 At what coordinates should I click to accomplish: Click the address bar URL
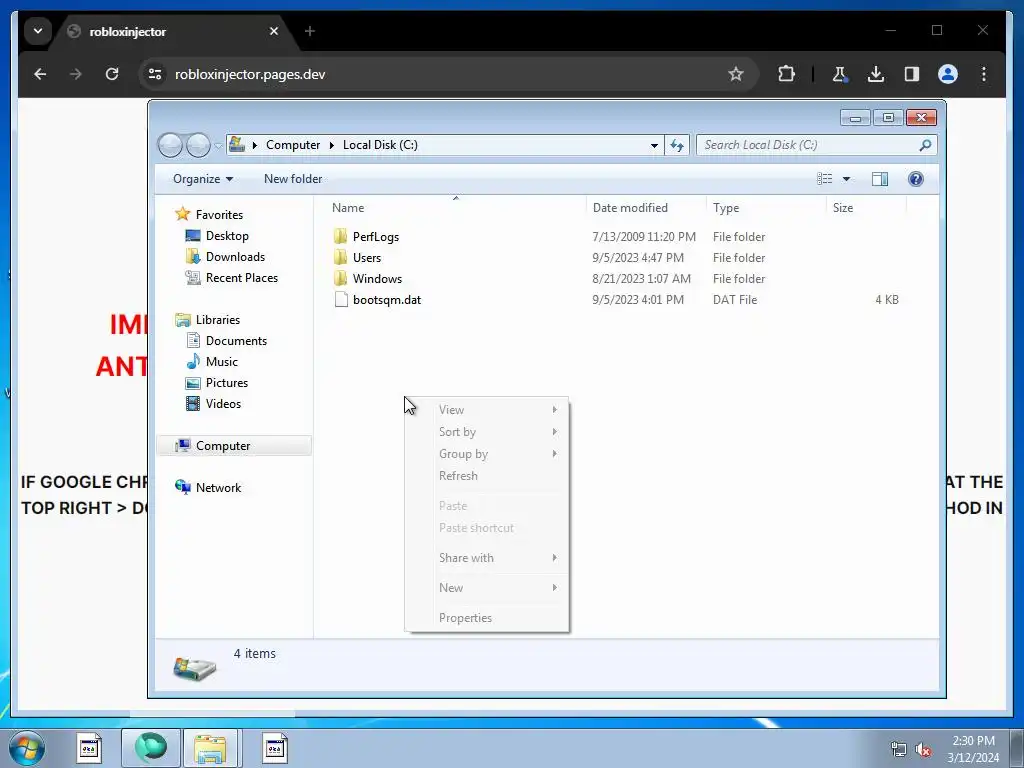(x=250, y=74)
